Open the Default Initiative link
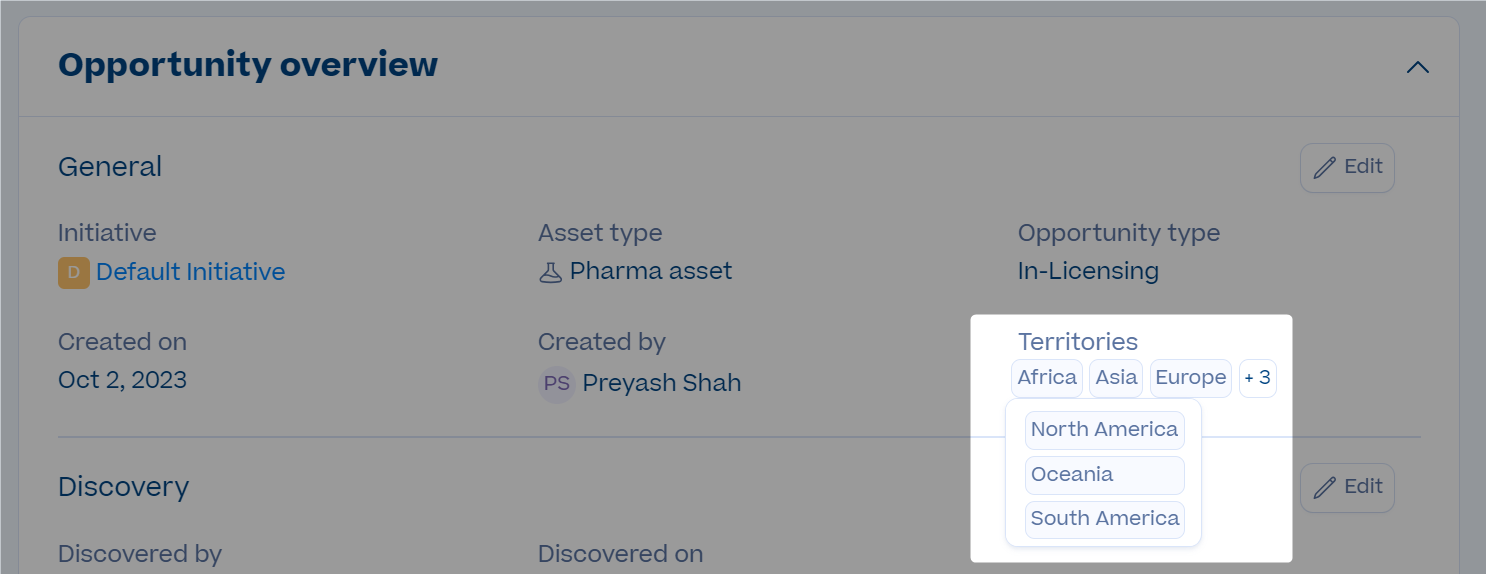1486x574 pixels. click(x=191, y=272)
